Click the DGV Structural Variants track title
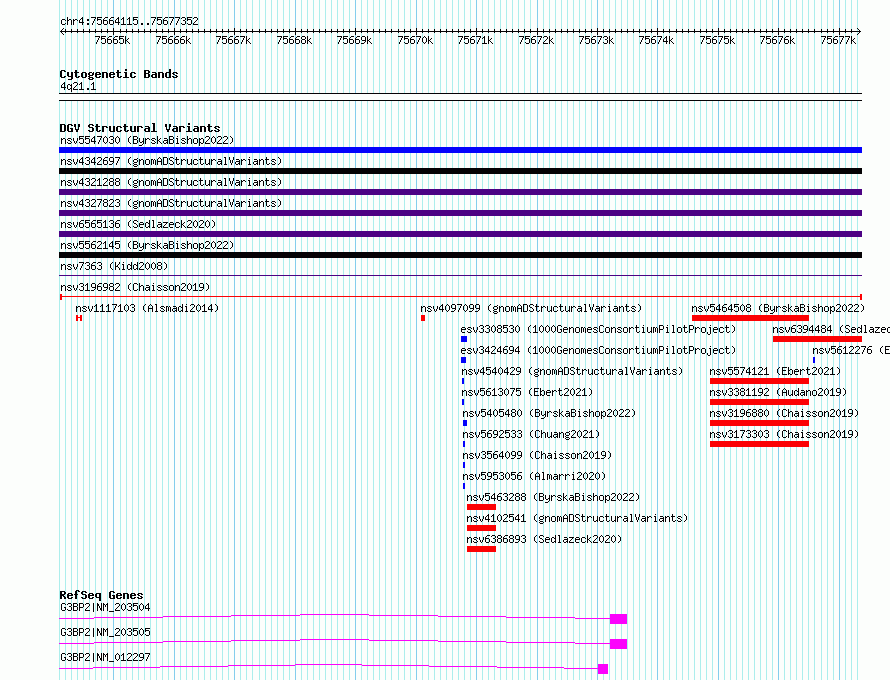This screenshot has width=890, height=680. (140, 128)
